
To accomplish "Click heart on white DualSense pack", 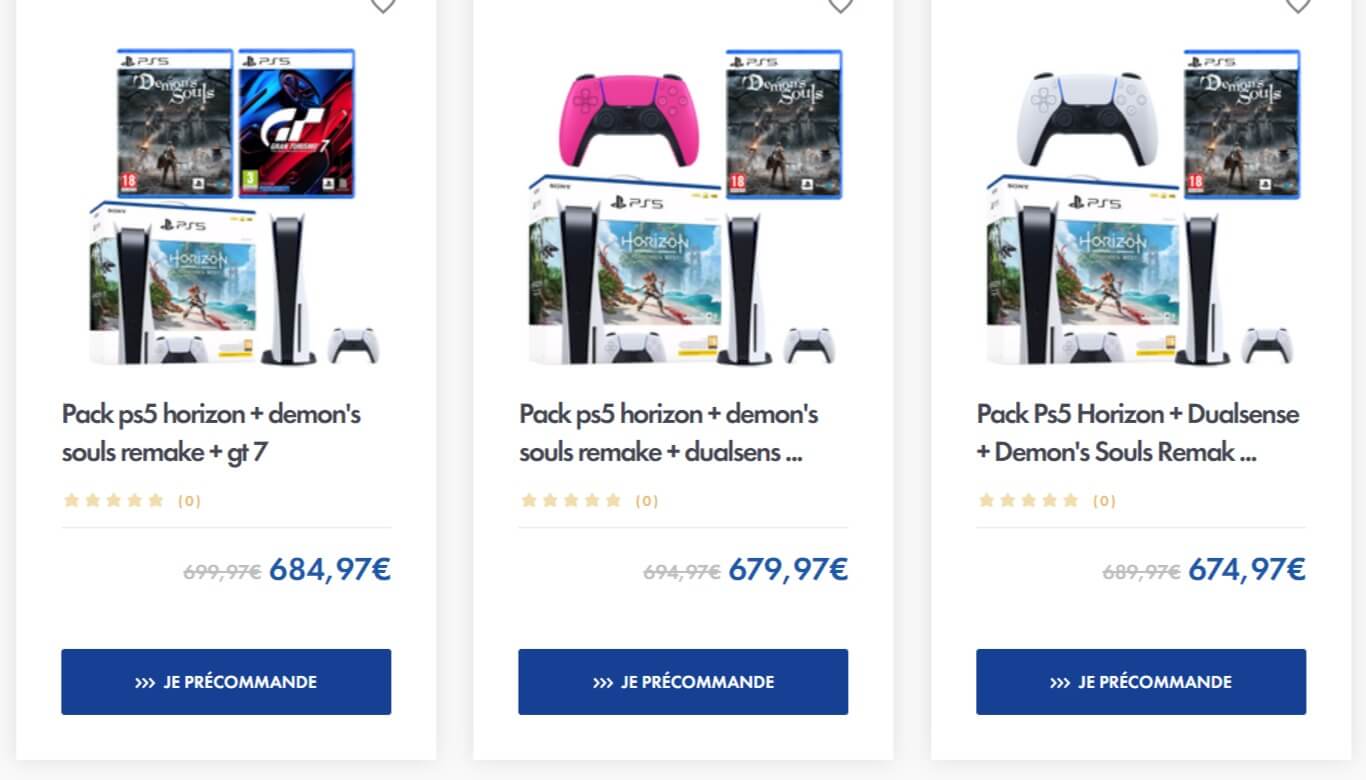I will 1297,5.
